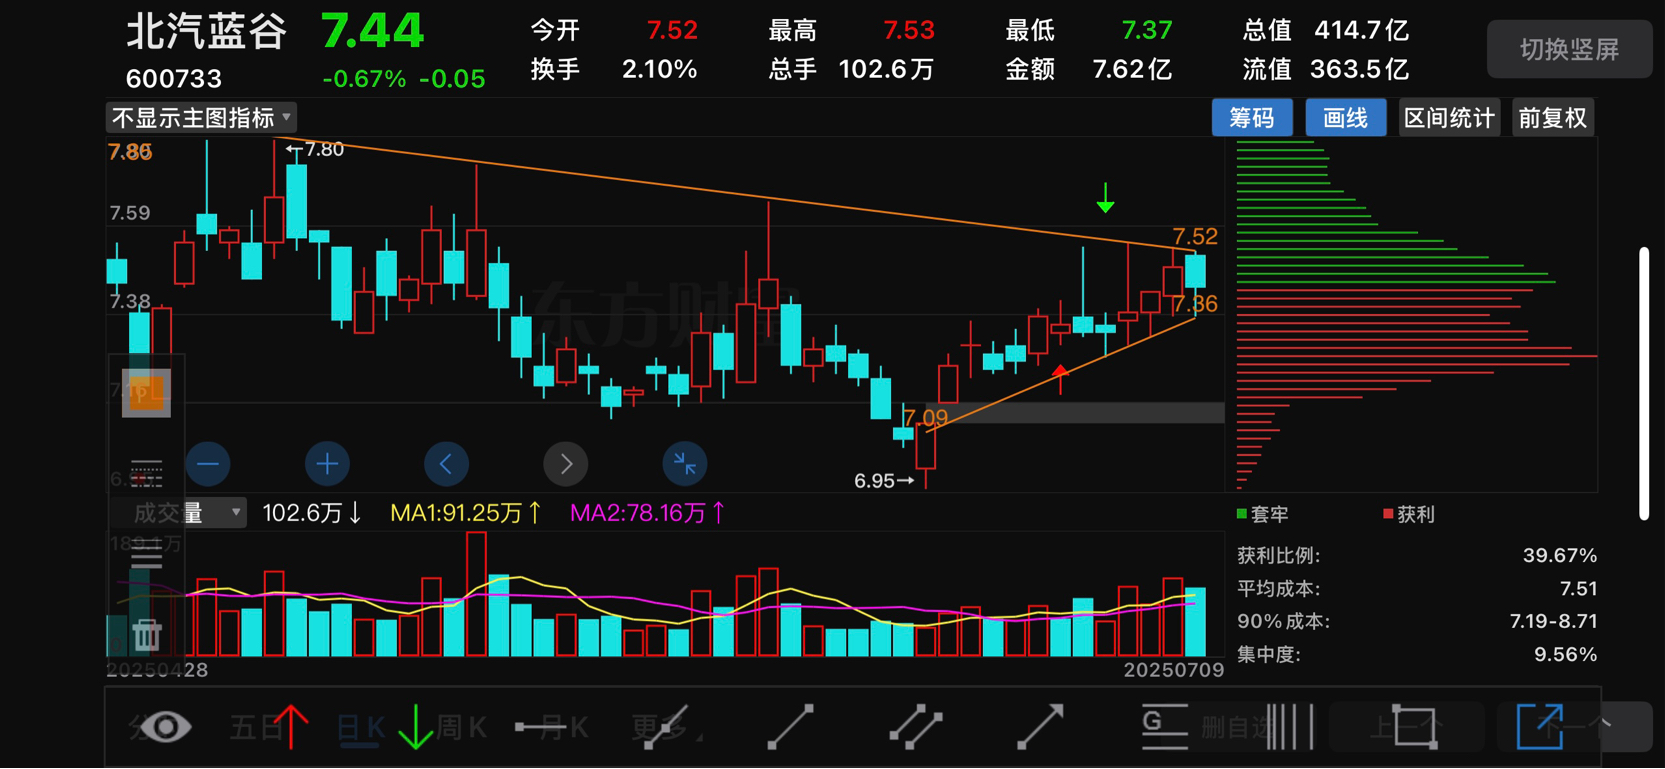Viewport: 1665px width, 769px height.
Task: Switch to the 日K tab
Action: click(x=360, y=727)
